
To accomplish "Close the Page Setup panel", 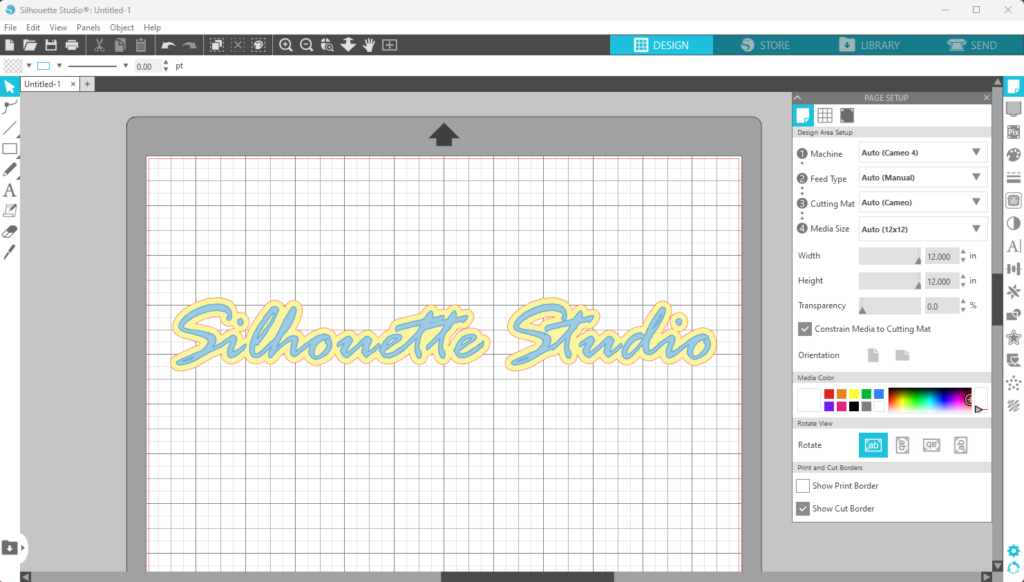I will (x=986, y=98).
